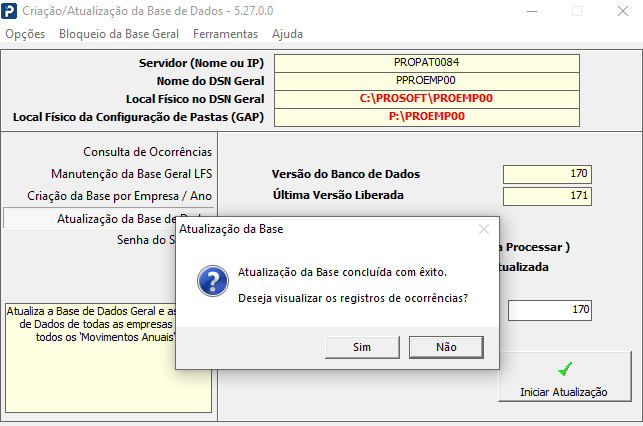The height and width of the screenshot is (426, 643).
Task: Open the Ajuda menu
Action: coord(287,34)
